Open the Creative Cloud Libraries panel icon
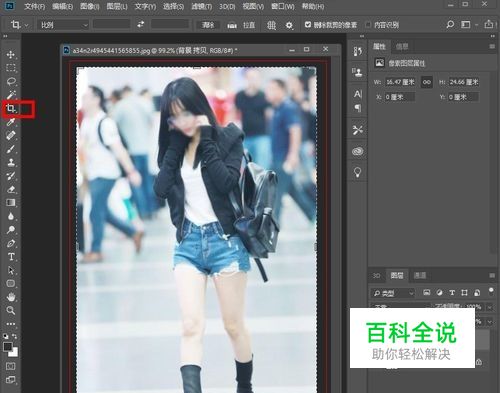The height and width of the screenshot is (393, 500). (x=358, y=151)
